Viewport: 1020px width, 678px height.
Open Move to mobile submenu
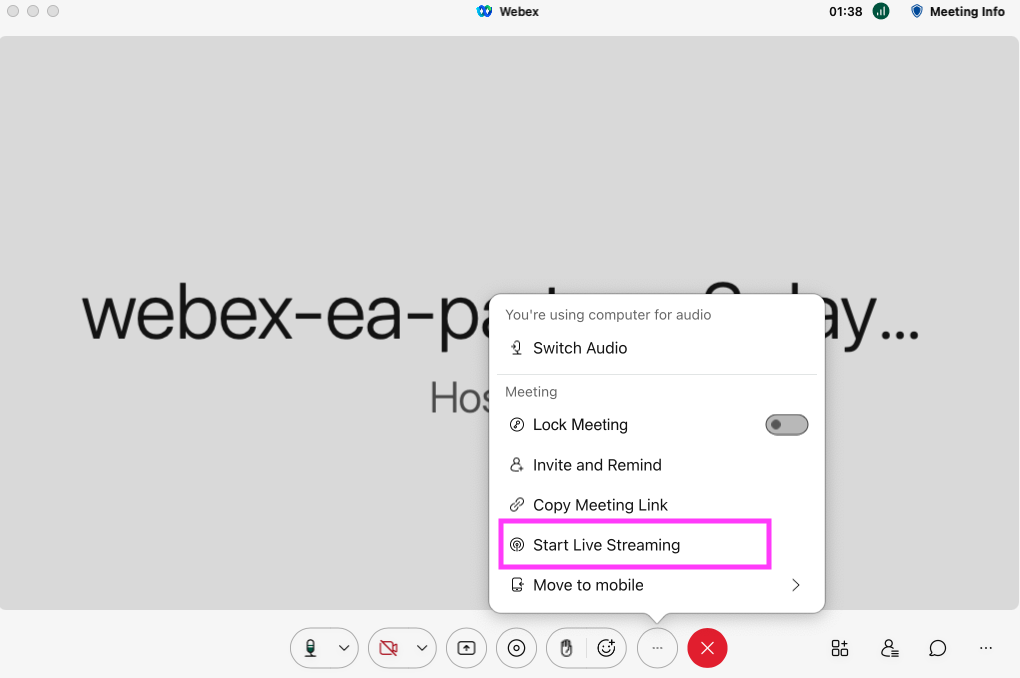[657, 585]
